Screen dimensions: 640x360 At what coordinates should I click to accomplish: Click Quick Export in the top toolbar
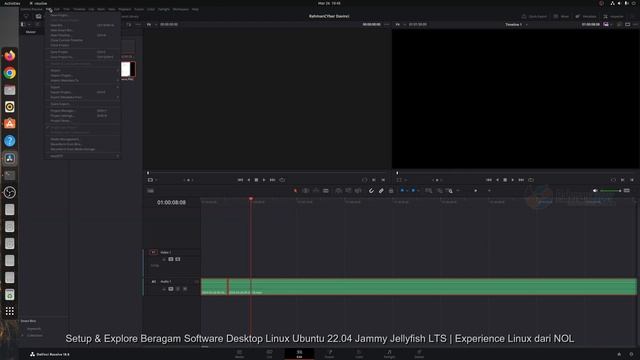point(534,16)
